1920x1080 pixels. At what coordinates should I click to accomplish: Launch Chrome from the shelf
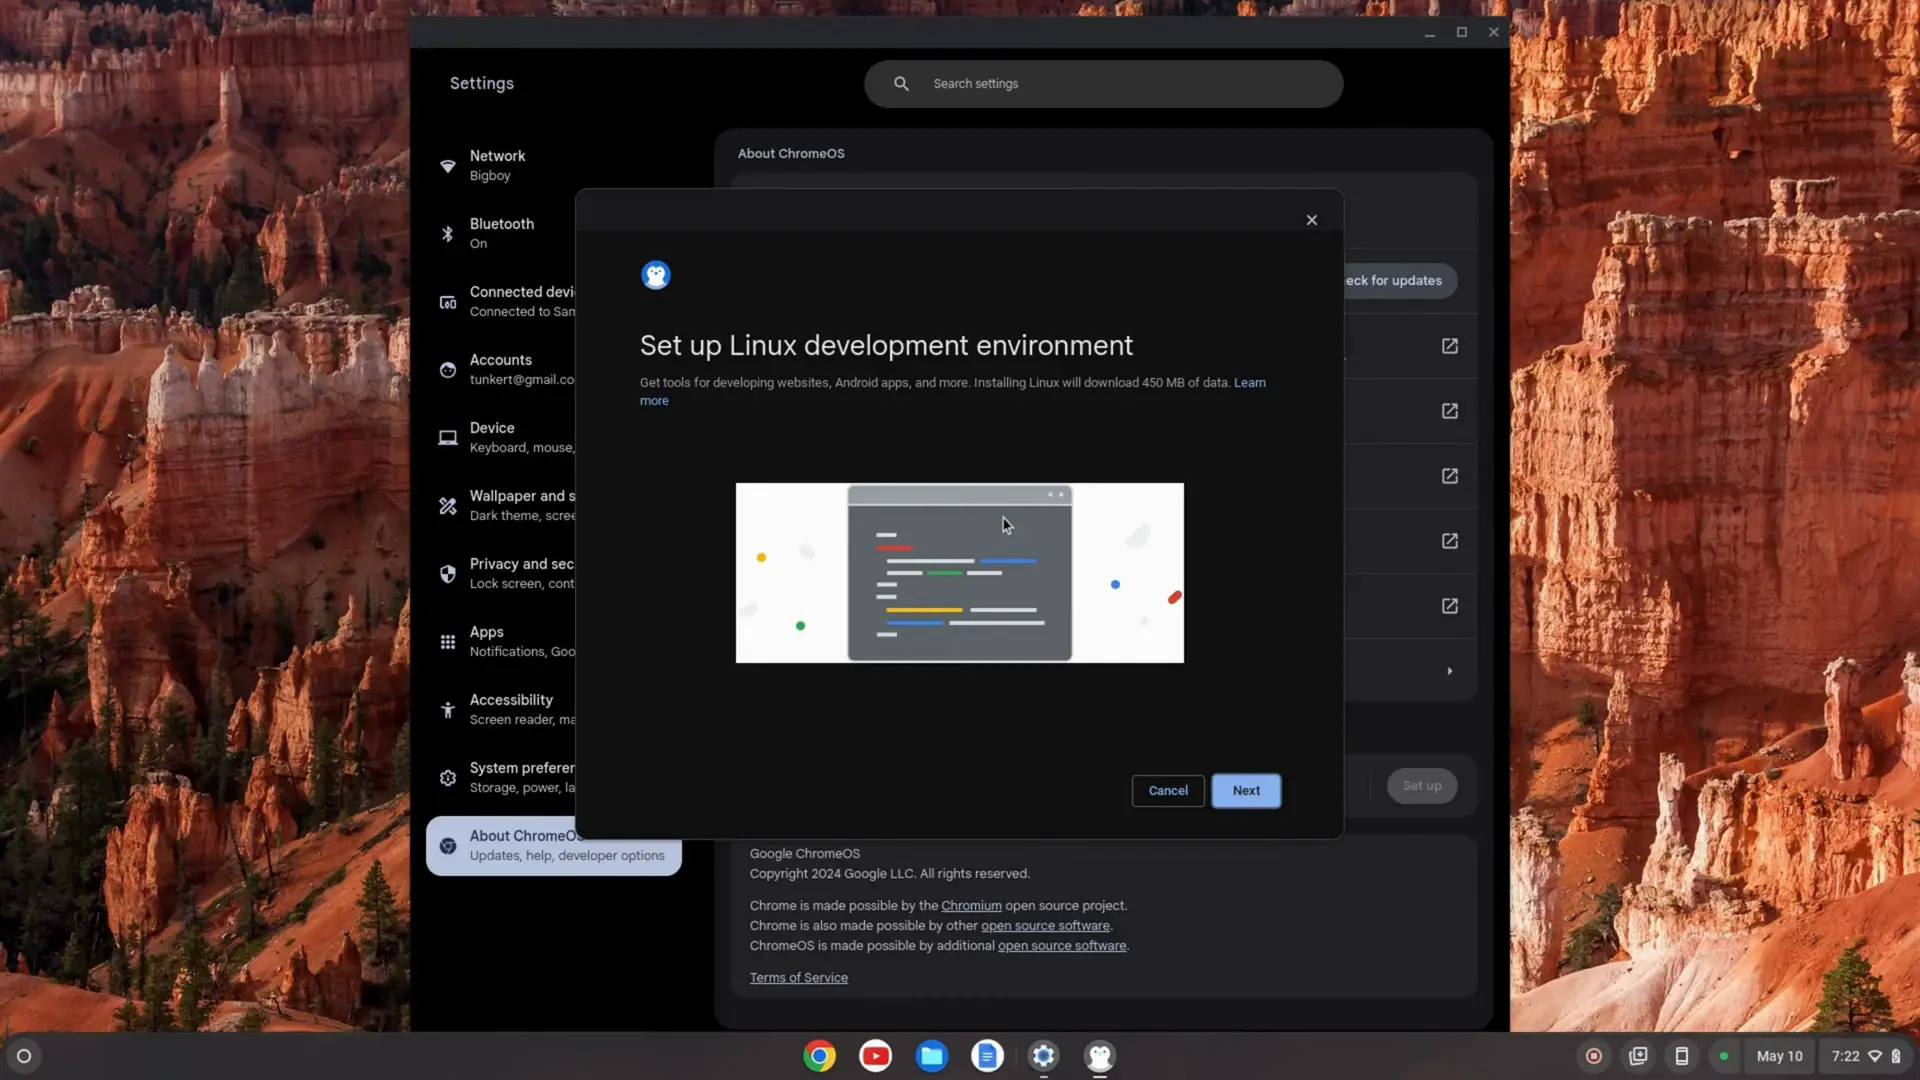tap(820, 1056)
